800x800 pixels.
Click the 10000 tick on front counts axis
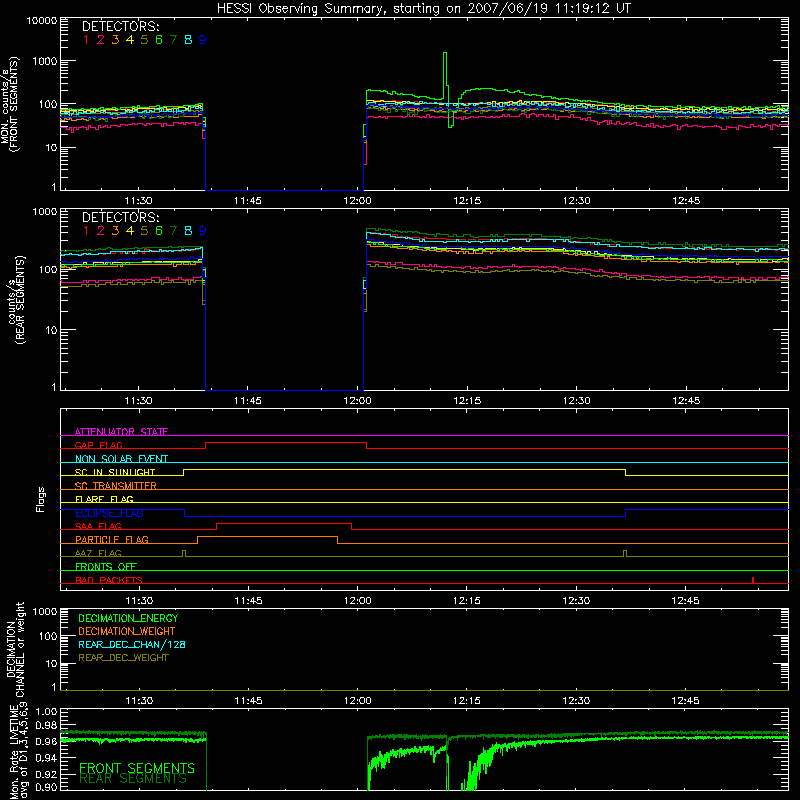coord(42,21)
